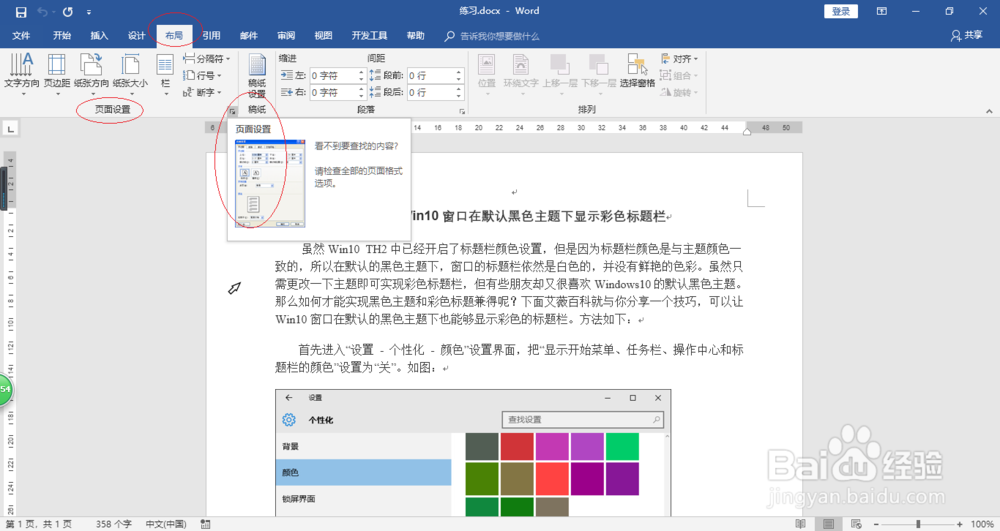The image size is (1000, 531).
Task: Click stepper arrows of left indent
Action: coord(362,75)
